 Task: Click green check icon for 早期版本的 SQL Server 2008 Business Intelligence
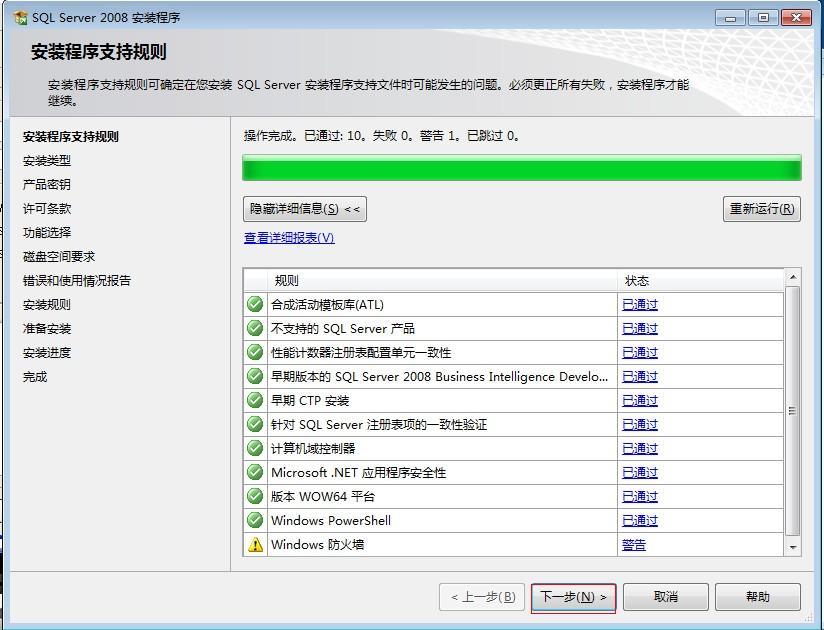[x=255, y=376]
